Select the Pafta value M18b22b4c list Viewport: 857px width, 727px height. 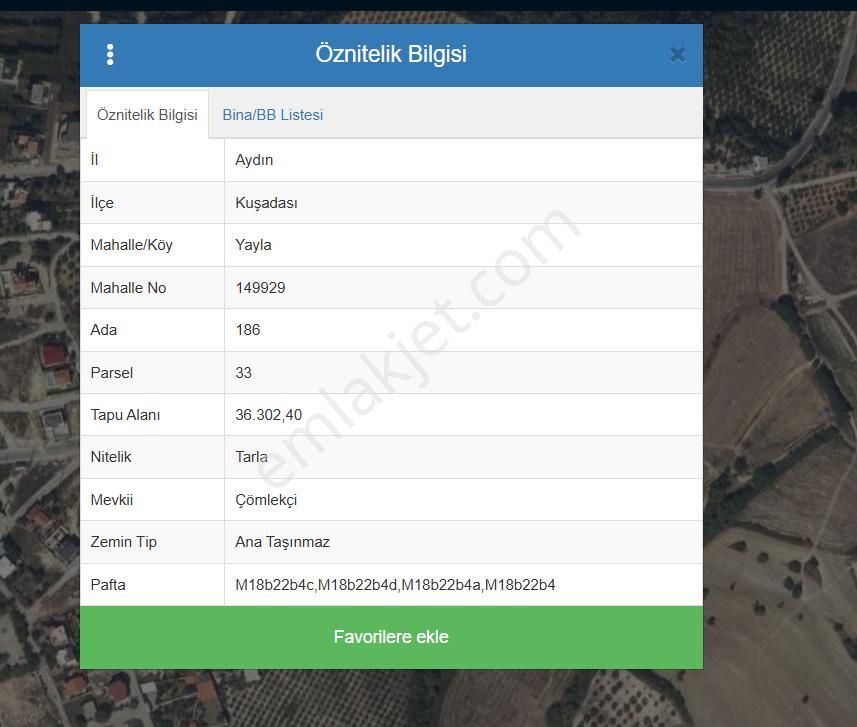[x=395, y=585]
